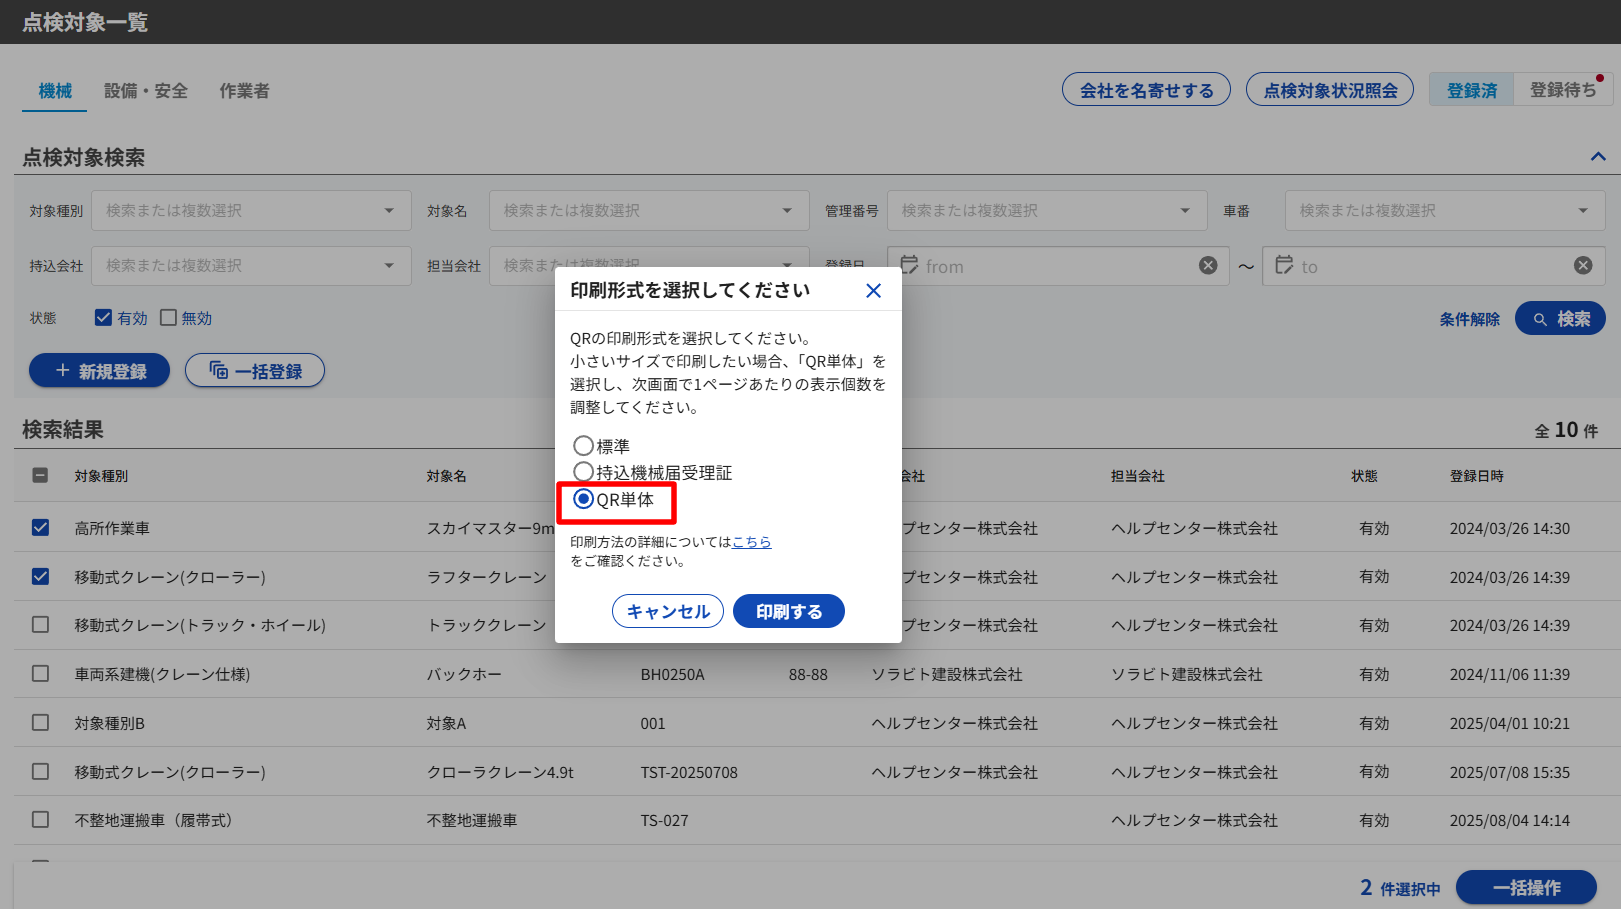
Task: Click the 一括登録 bulk register button
Action: coord(255,371)
